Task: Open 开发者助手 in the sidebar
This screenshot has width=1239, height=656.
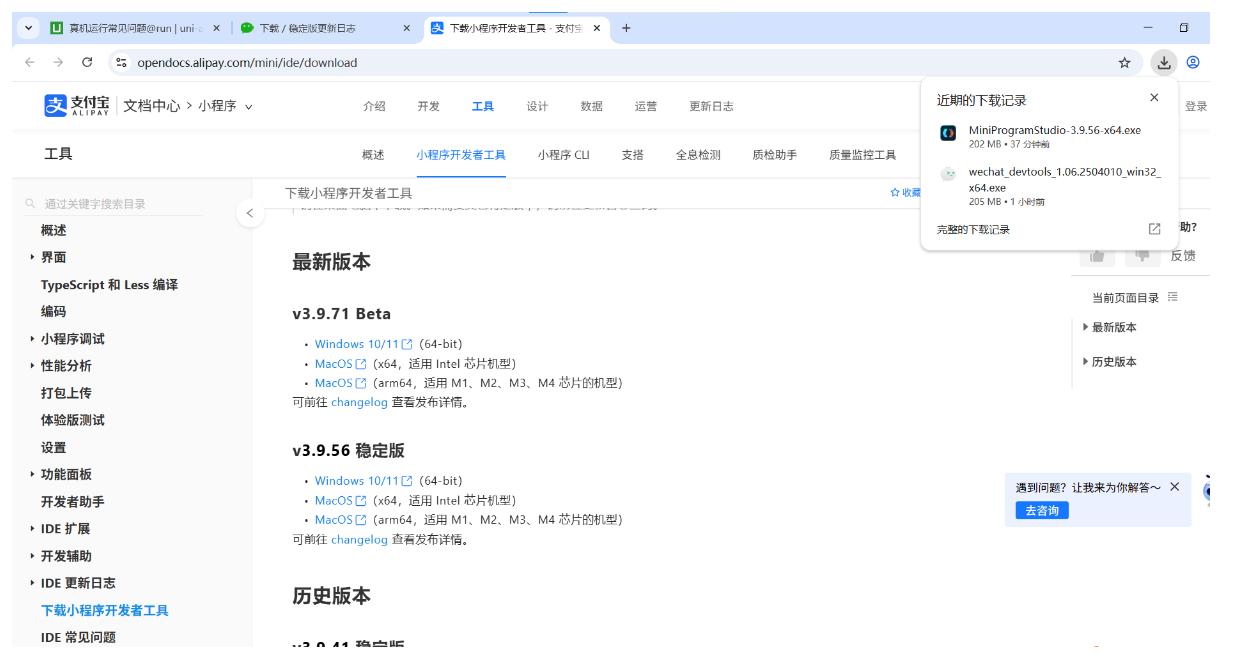Action: click(x=72, y=502)
